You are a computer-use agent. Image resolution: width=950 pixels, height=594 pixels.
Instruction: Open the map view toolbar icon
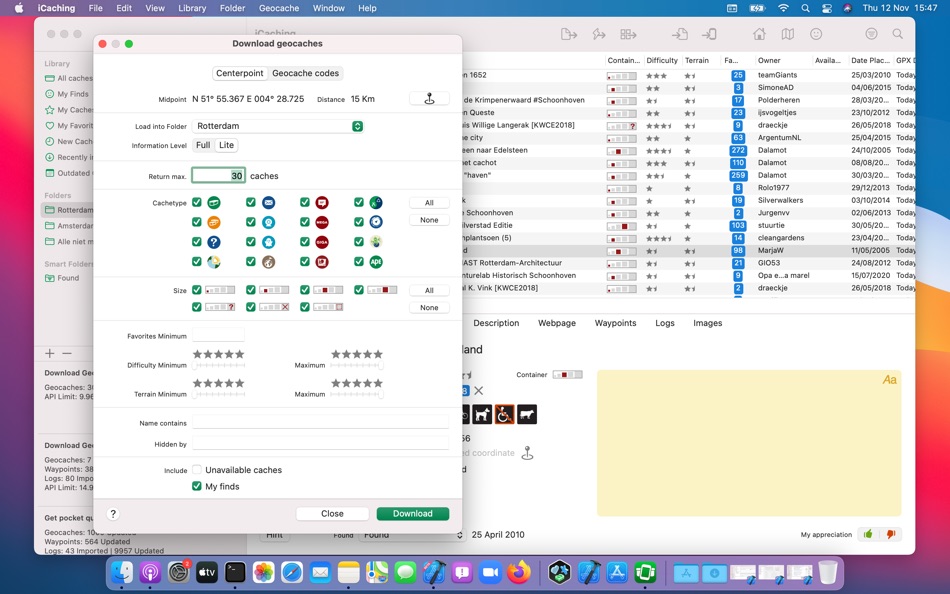click(787, 34)
